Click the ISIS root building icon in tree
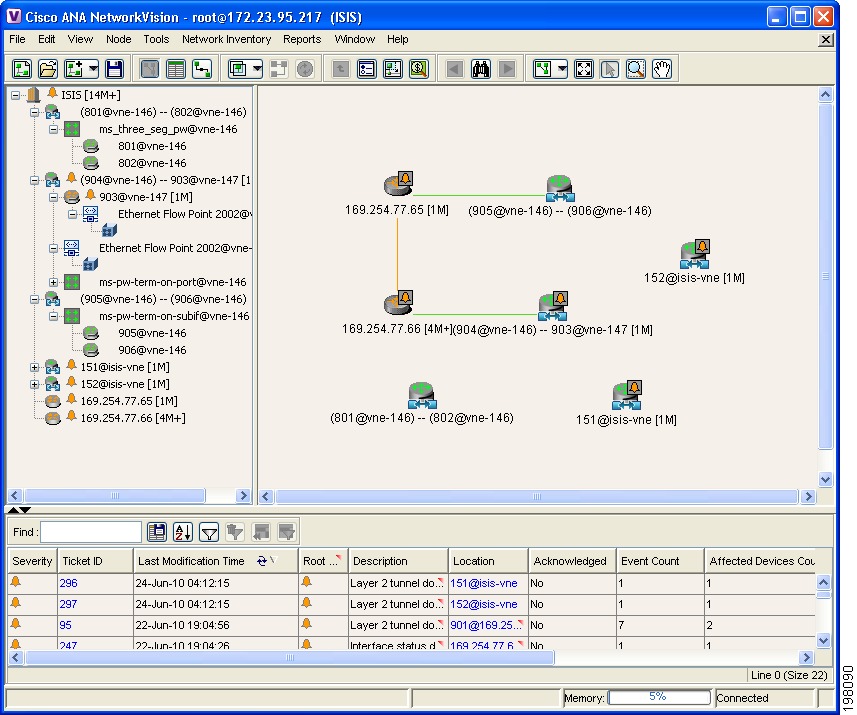Image resolution: width=857 pixels, height=715 pixels. (x=33, y=95)
